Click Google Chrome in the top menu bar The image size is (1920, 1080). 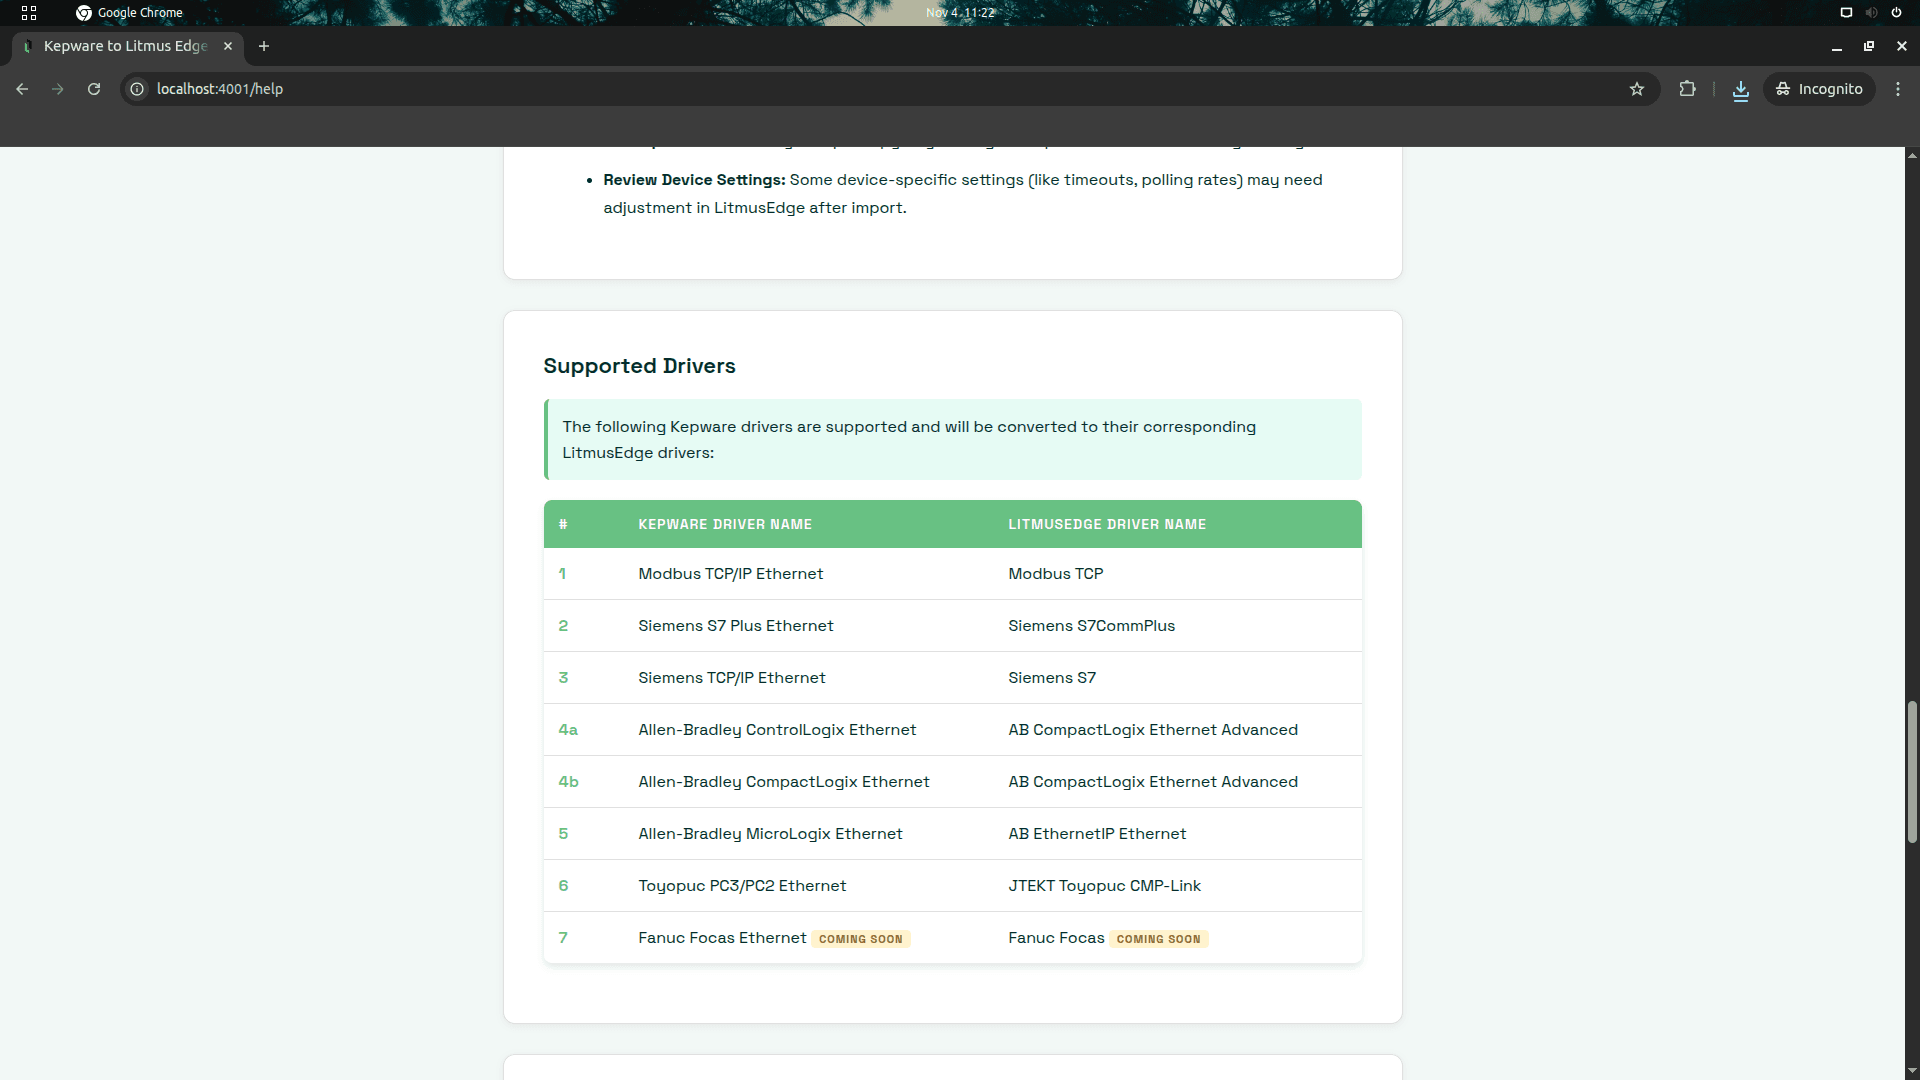(140, 13)
